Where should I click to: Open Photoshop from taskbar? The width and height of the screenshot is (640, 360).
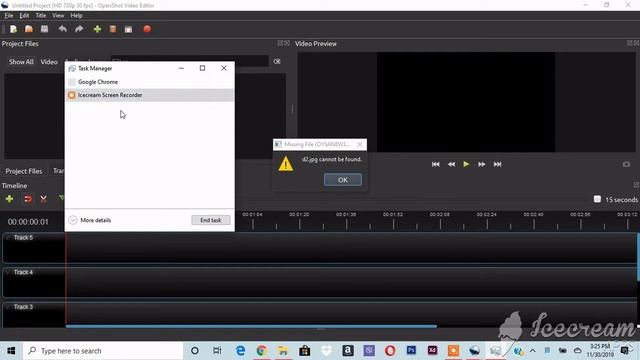411,350
